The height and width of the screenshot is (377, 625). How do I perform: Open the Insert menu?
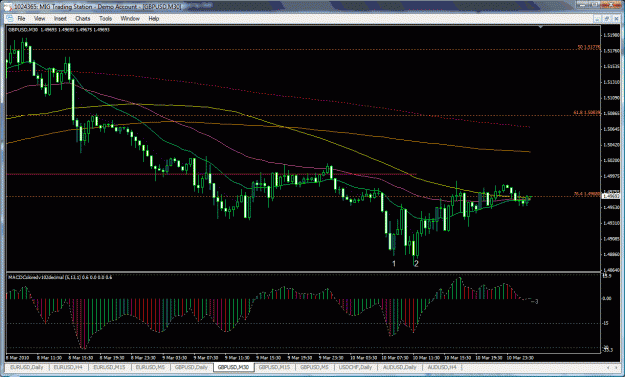[x=60, y=18]
